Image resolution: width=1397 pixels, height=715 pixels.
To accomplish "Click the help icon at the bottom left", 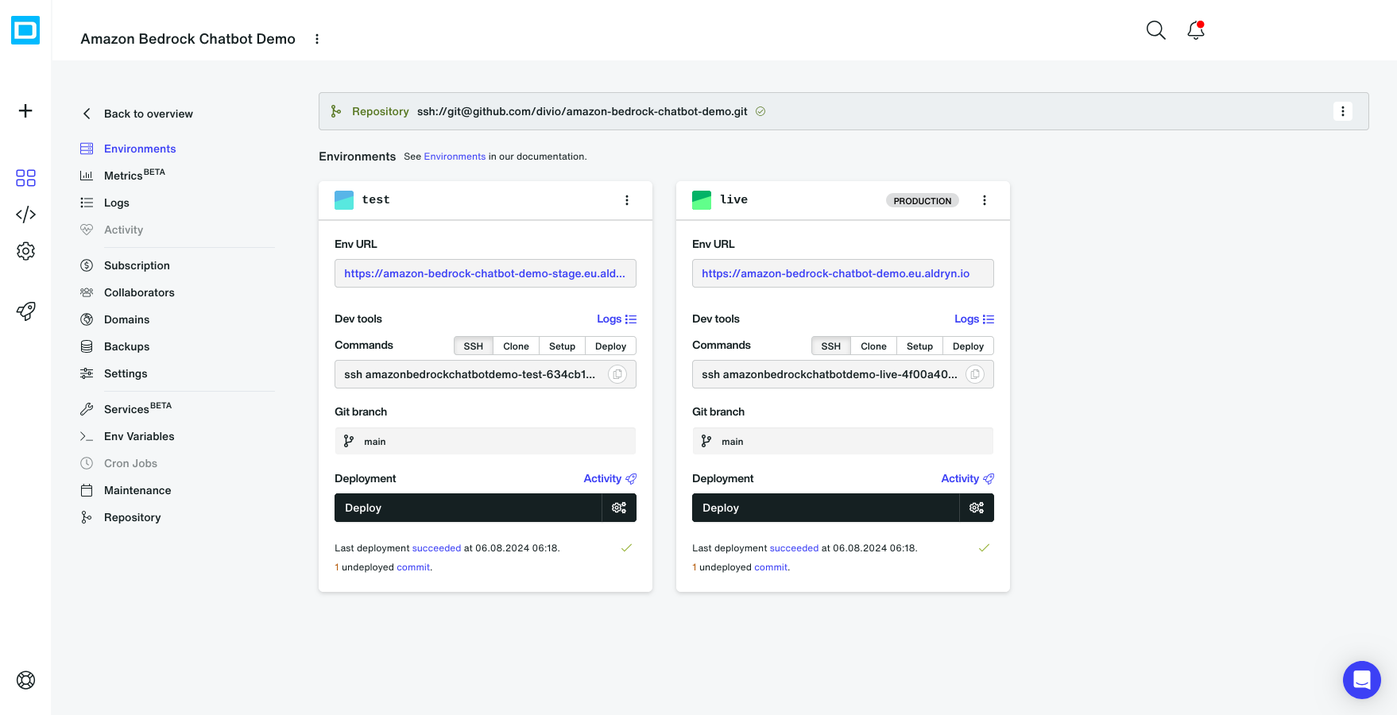I will click(24, 679).
